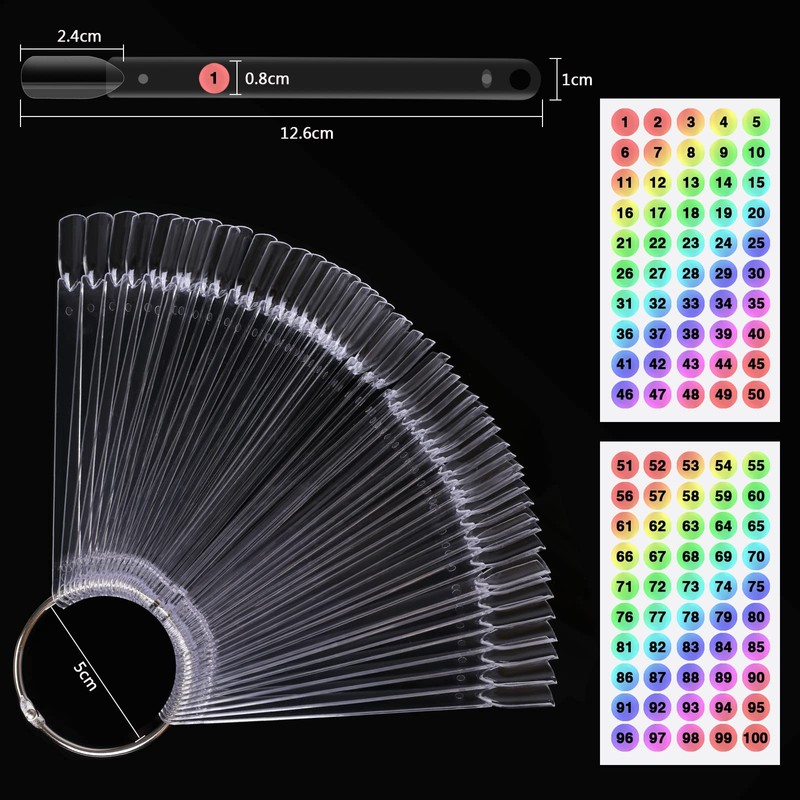This screenshot has height=800, width=800.
Task: Click the red number 1 sticker on the stick
Action: click(x=214, y=77)
